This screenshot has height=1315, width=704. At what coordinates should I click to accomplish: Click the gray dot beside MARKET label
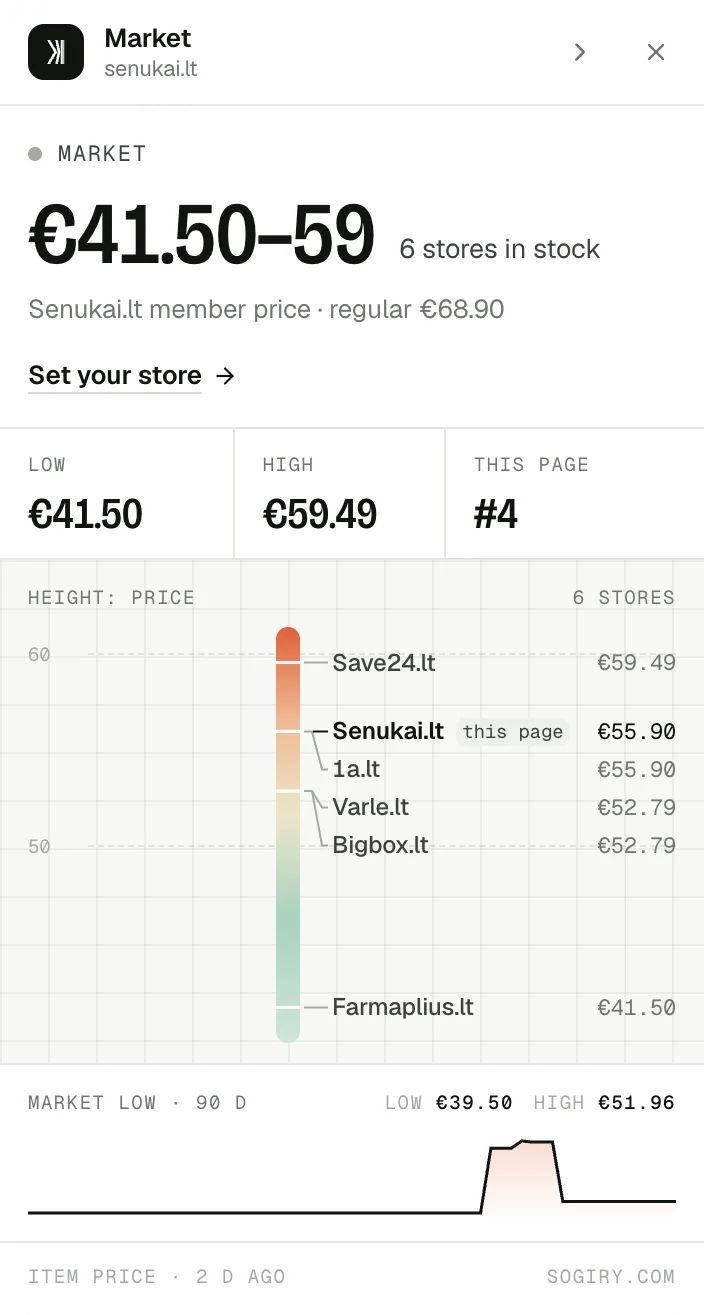click(x=35, y=154)
